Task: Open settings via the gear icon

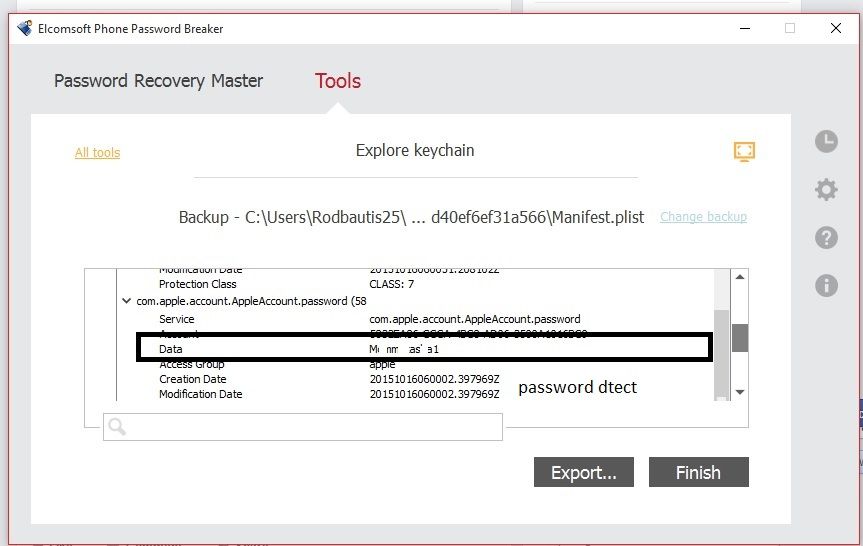Action: coord(826,189)
